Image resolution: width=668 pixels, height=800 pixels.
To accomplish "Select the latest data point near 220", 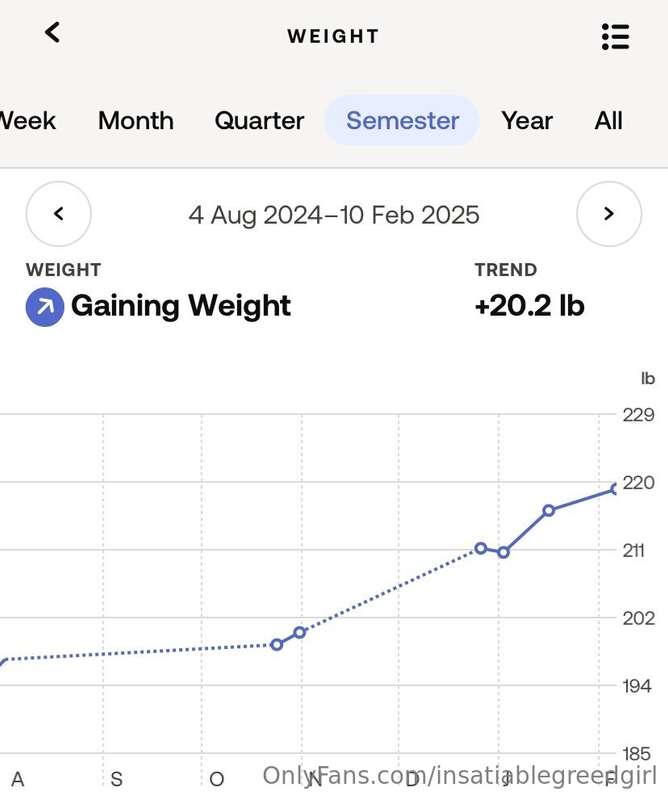I will click(615, 489).
